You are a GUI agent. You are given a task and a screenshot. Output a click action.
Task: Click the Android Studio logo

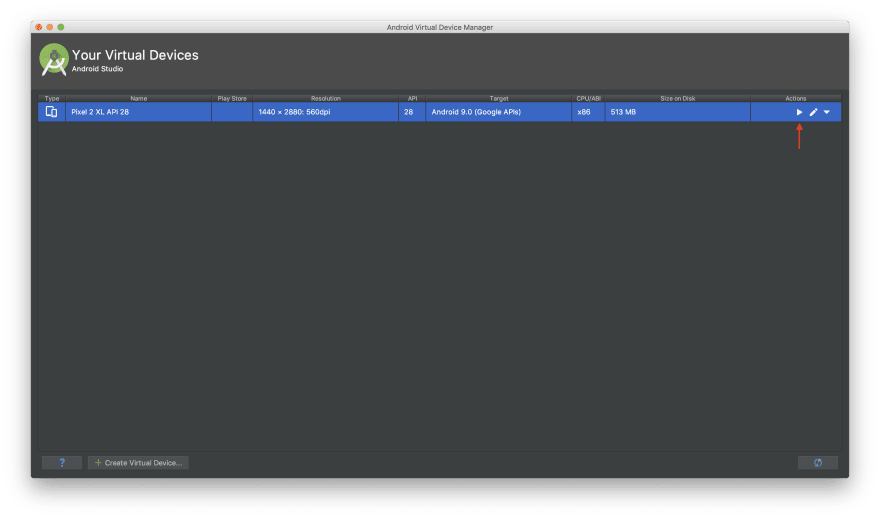54,59
